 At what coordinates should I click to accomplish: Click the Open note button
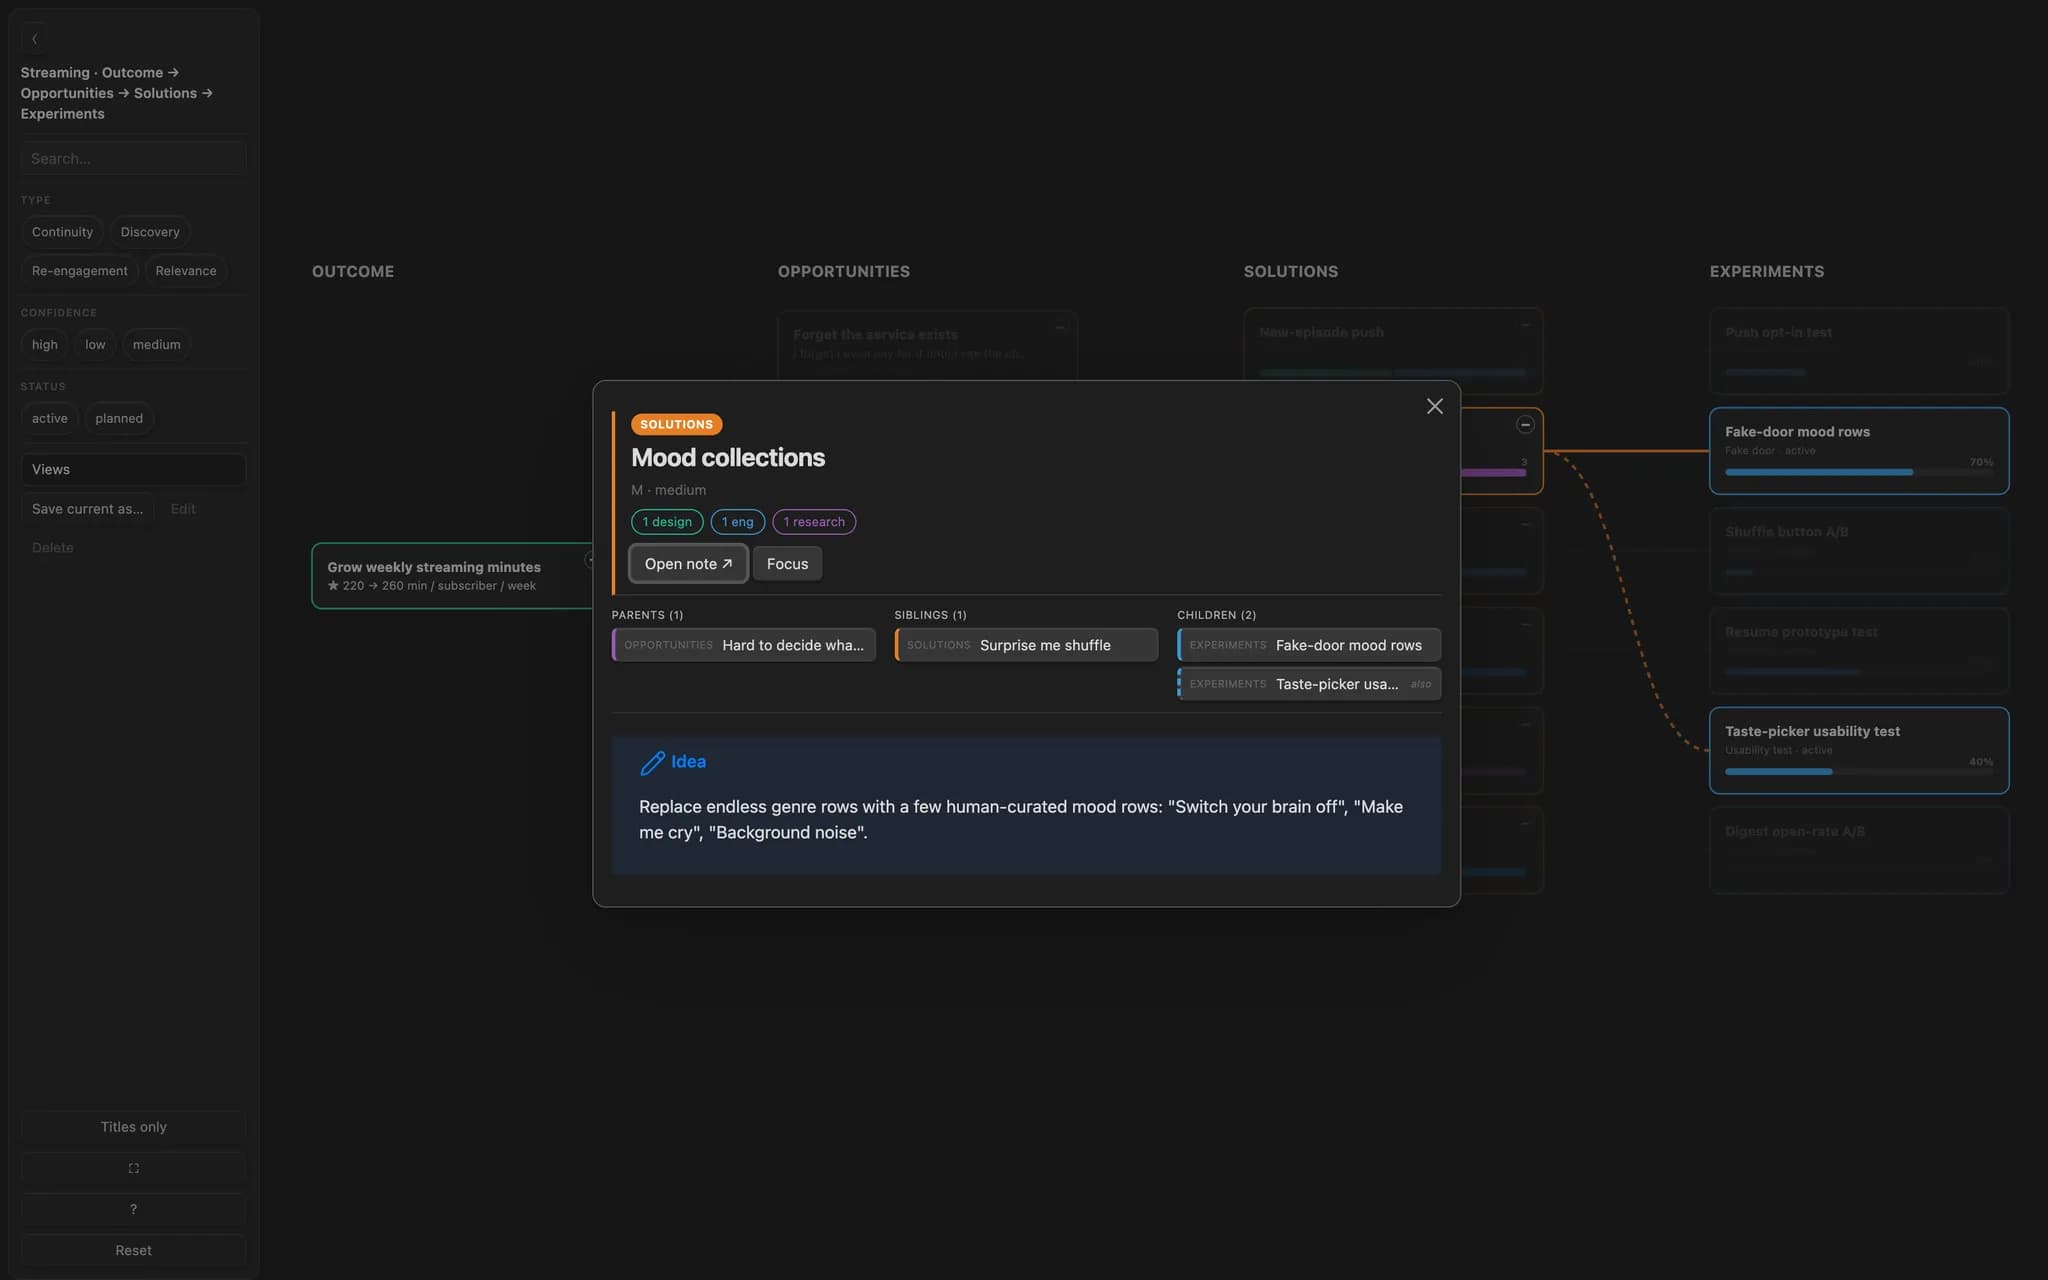[688, 564]
